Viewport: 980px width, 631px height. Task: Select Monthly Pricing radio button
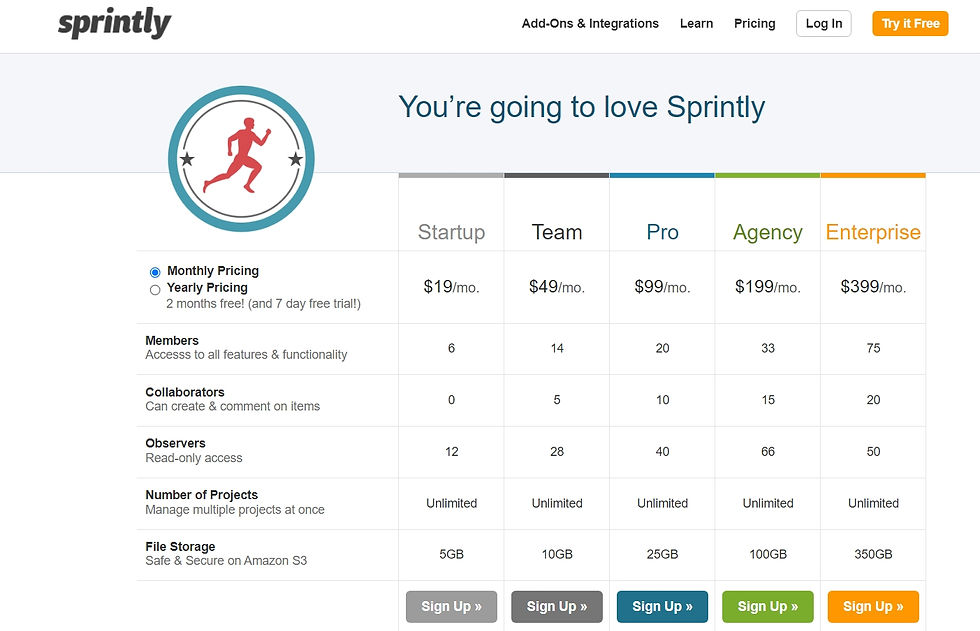155,272
